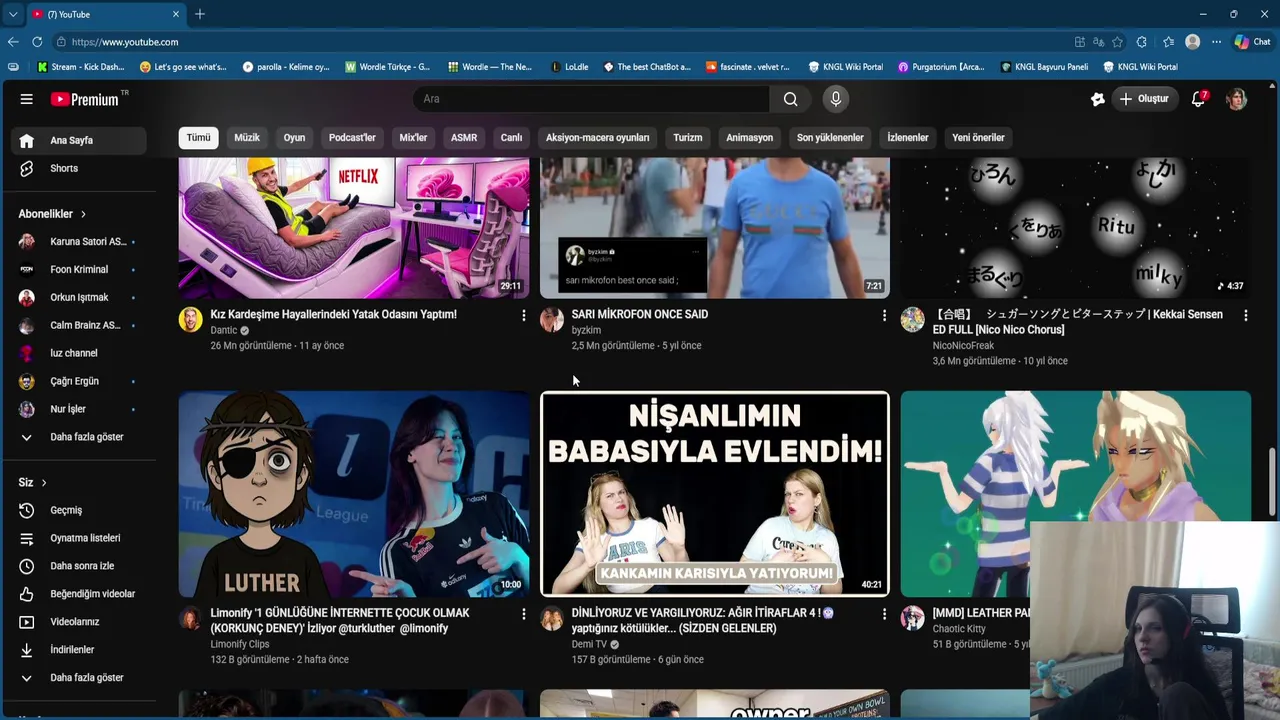
Task: Expand the Siz section chevron
Action: [44, 483]
